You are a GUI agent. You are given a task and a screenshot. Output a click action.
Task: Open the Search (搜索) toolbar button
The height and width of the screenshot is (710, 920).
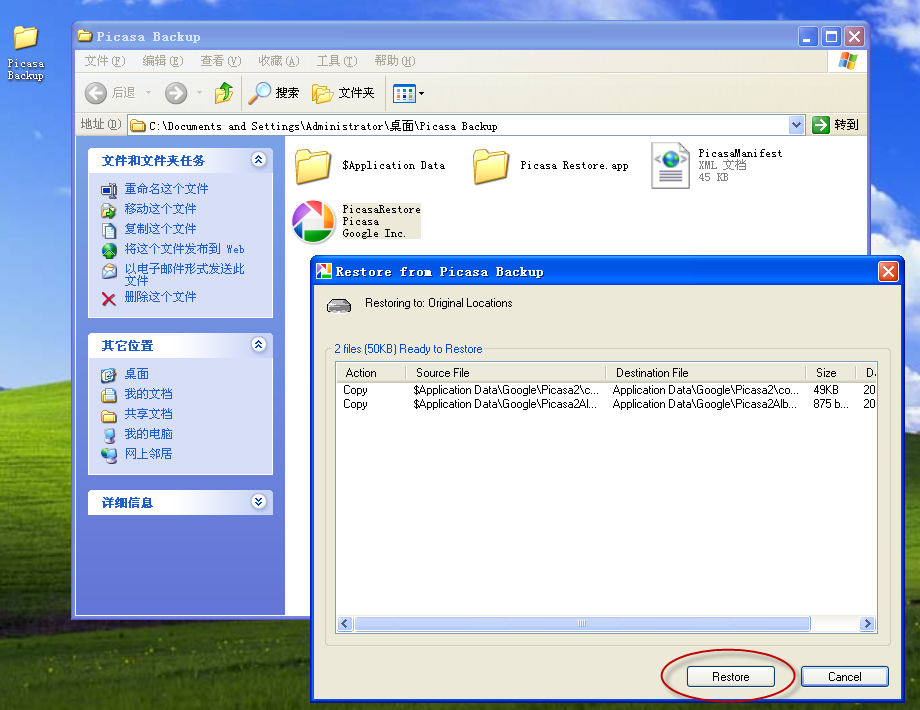273,93
